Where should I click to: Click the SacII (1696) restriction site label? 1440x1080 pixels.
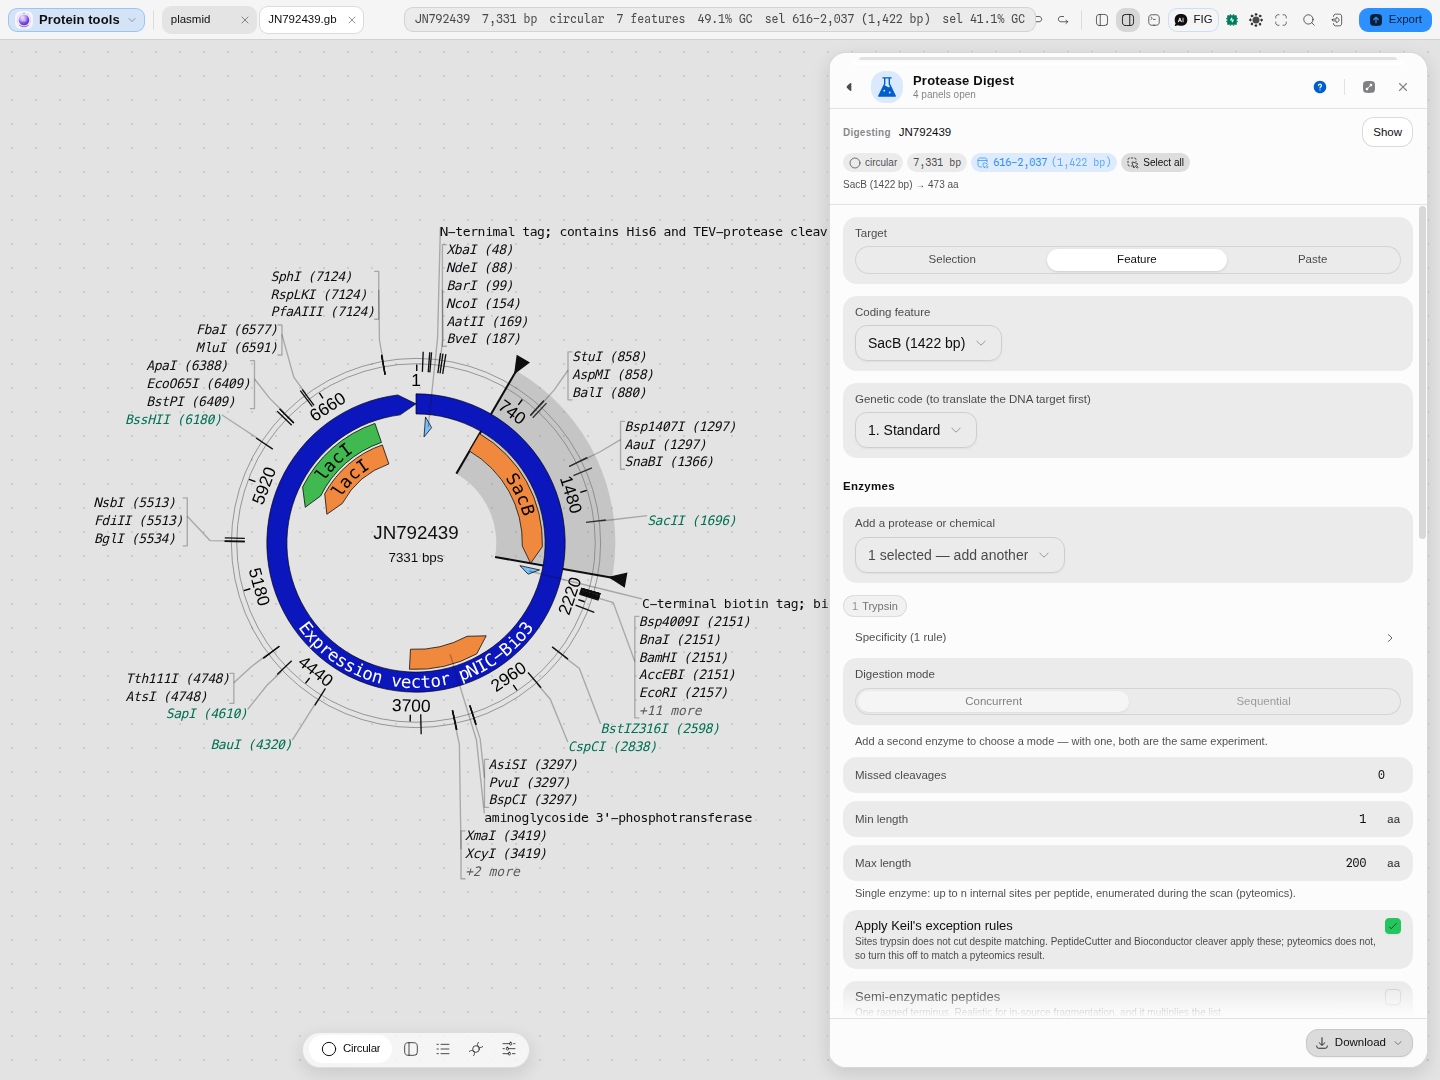pos(692,521)
